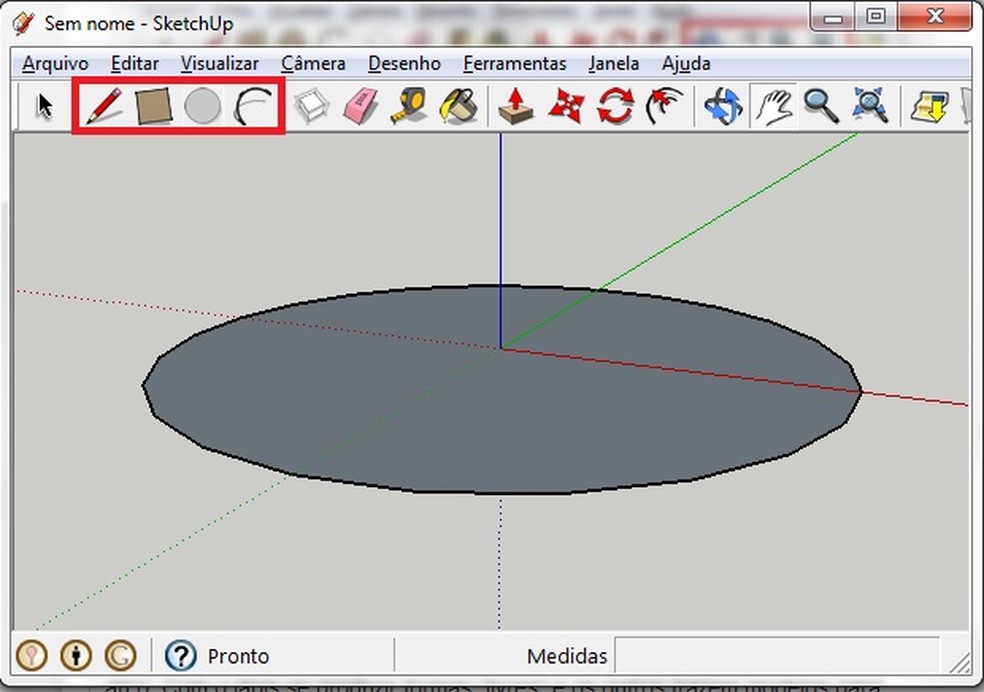The image size is (984, 692).
Task: Close the SketchUp window
Action: pos(934,16)
